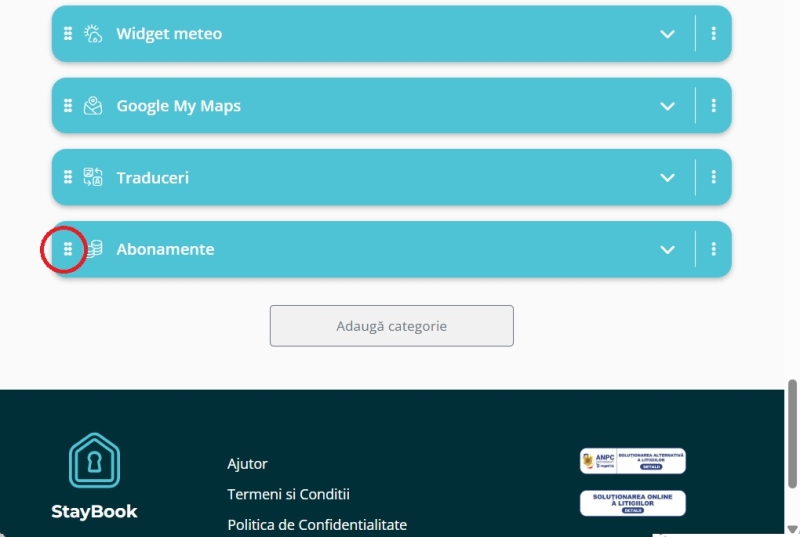Click the weather icon beside Widget meteo

[x=93, y=34]
